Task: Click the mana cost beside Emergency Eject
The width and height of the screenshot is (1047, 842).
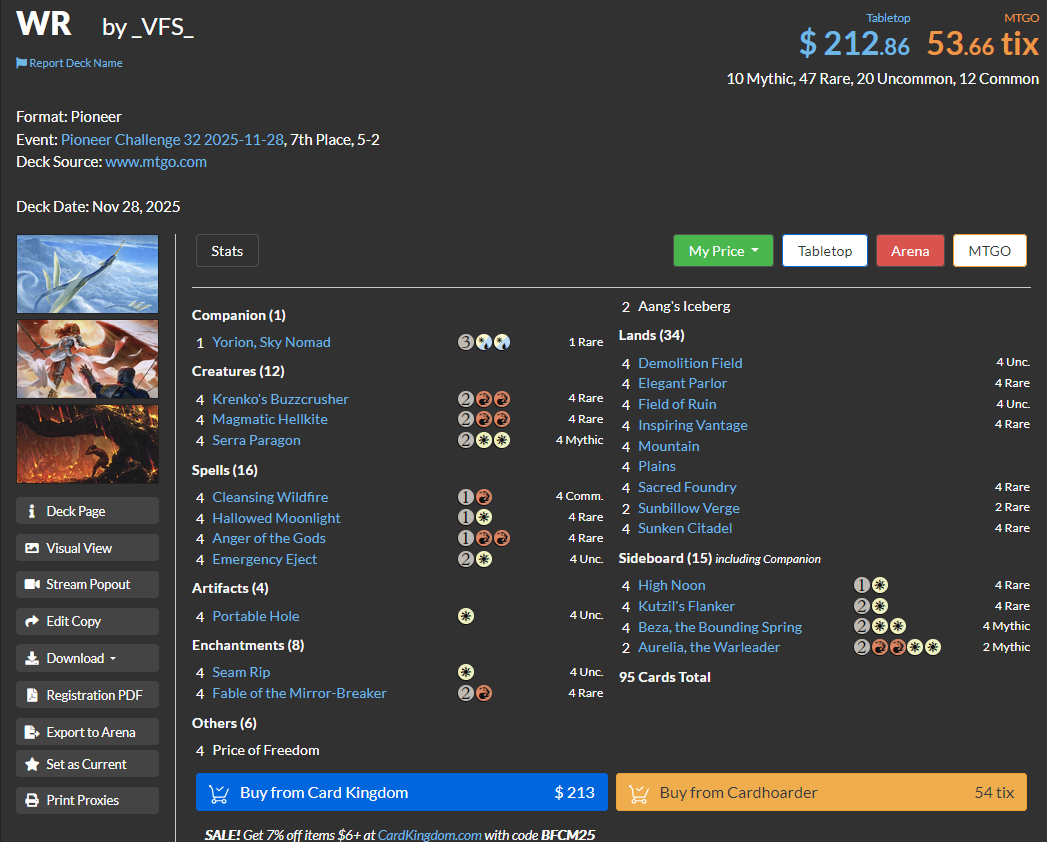Action: [475, 559]
